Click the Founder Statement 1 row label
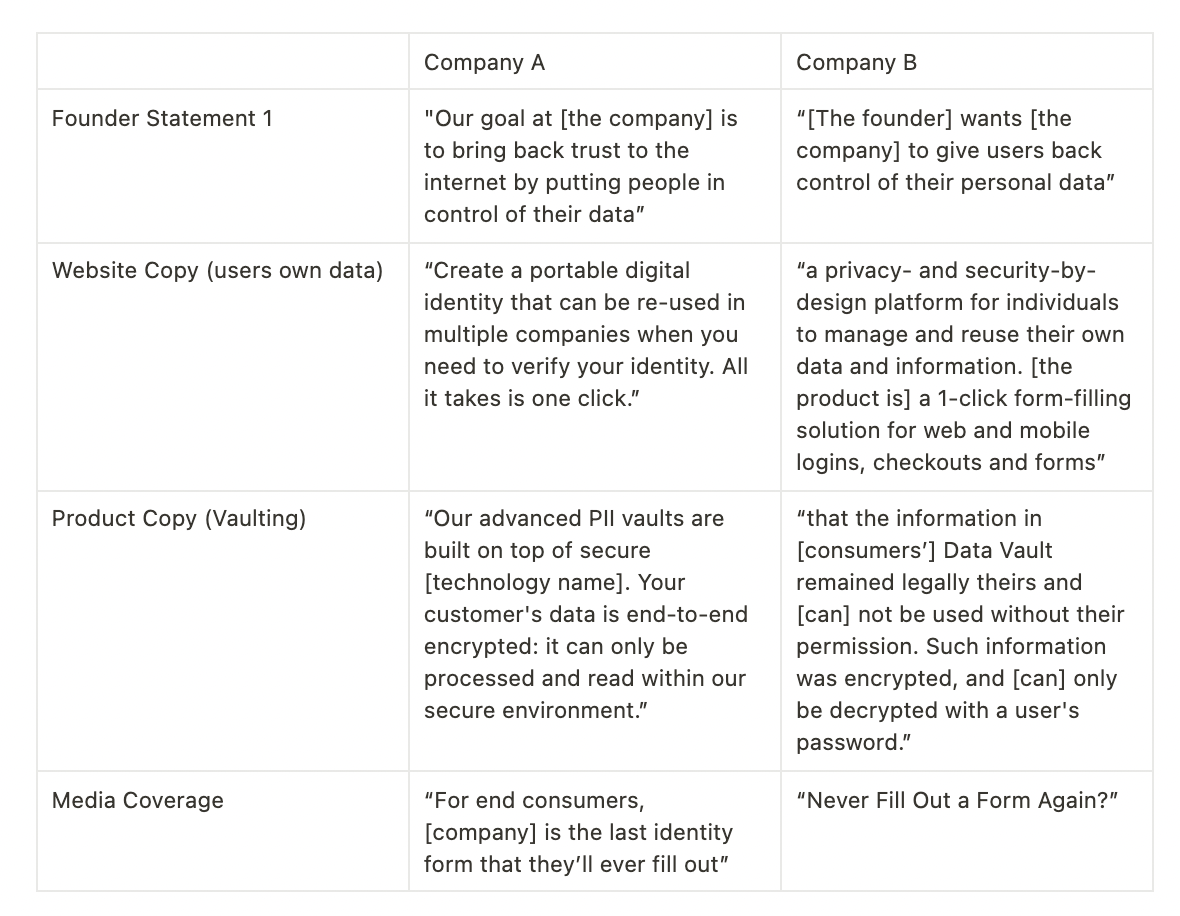 [x=162, y=118]
